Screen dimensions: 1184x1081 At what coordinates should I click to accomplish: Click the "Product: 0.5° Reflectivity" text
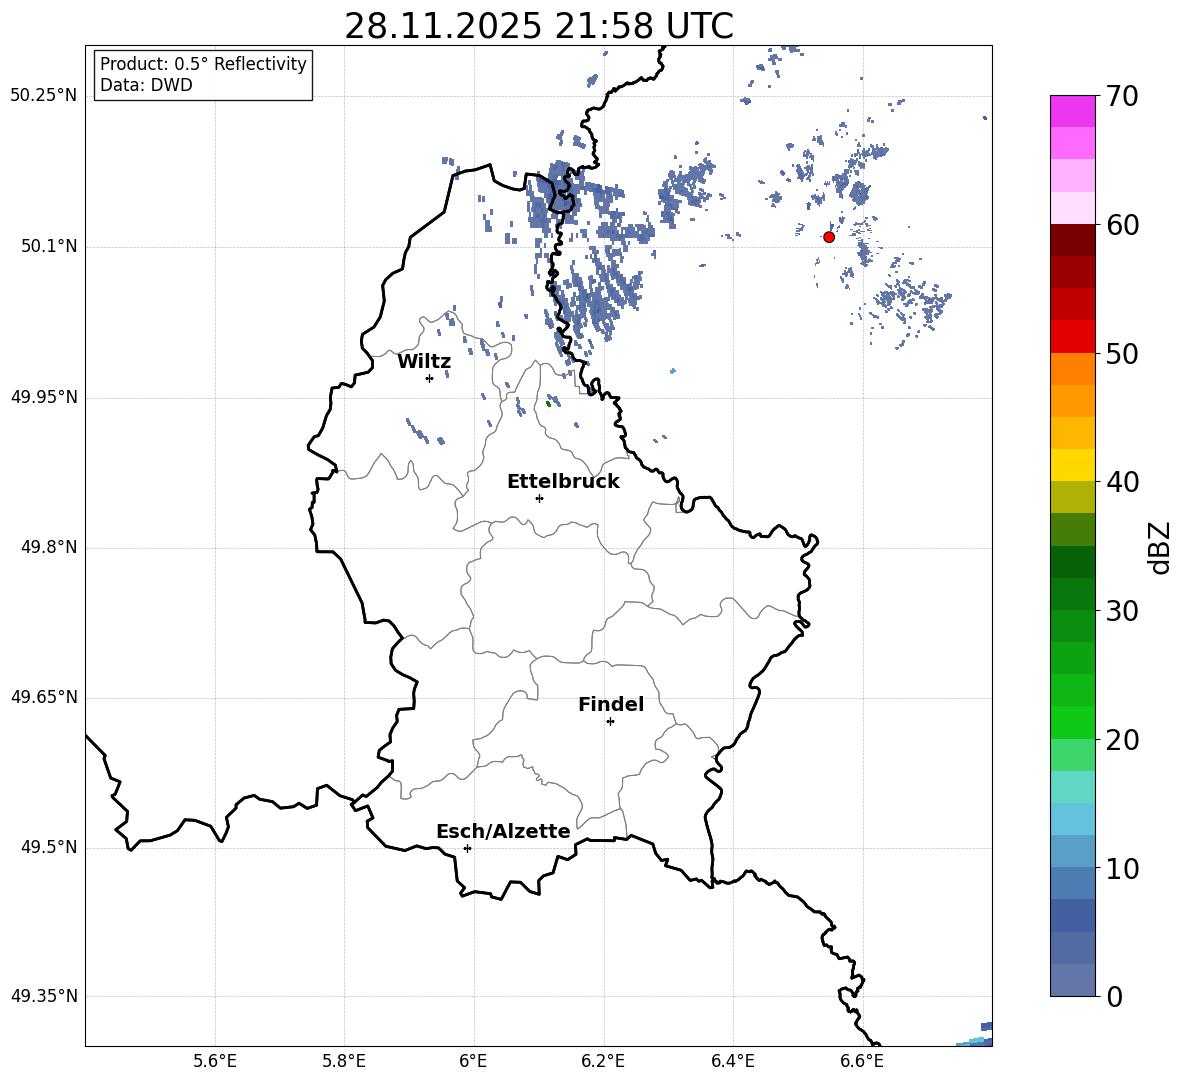click(x=203, y=64)
